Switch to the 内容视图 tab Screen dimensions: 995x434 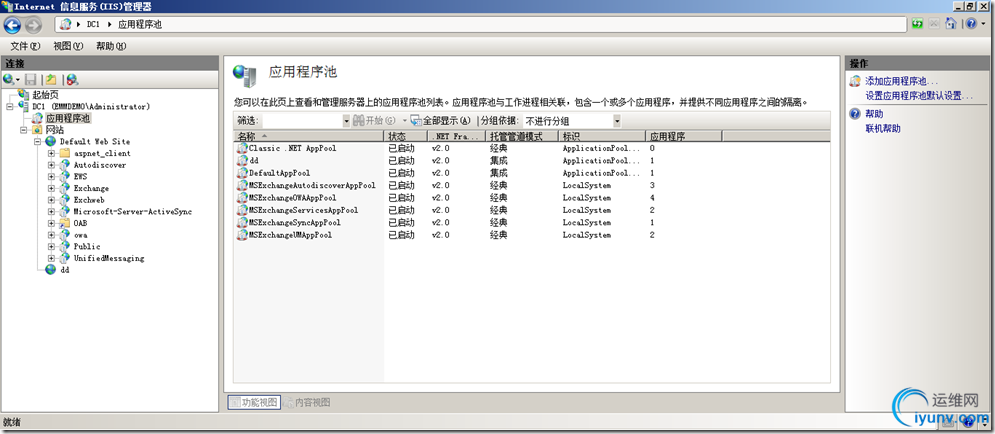click(307, 402)
